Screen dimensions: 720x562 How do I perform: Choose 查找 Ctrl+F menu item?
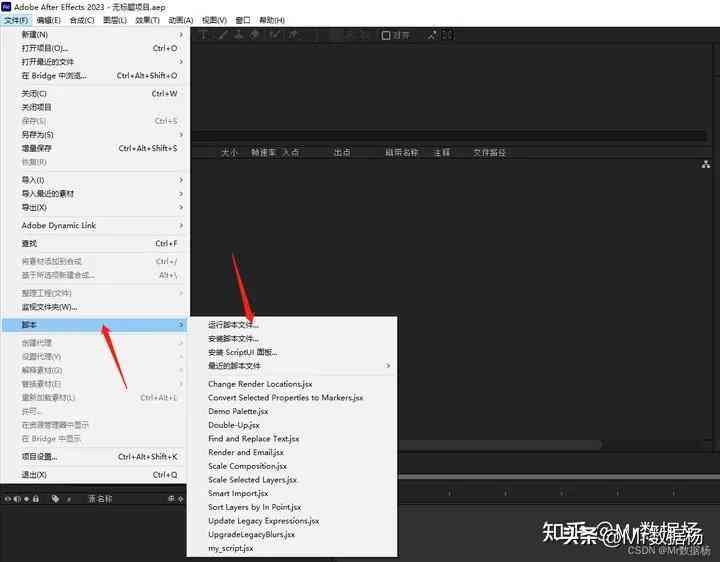[95, 243]
